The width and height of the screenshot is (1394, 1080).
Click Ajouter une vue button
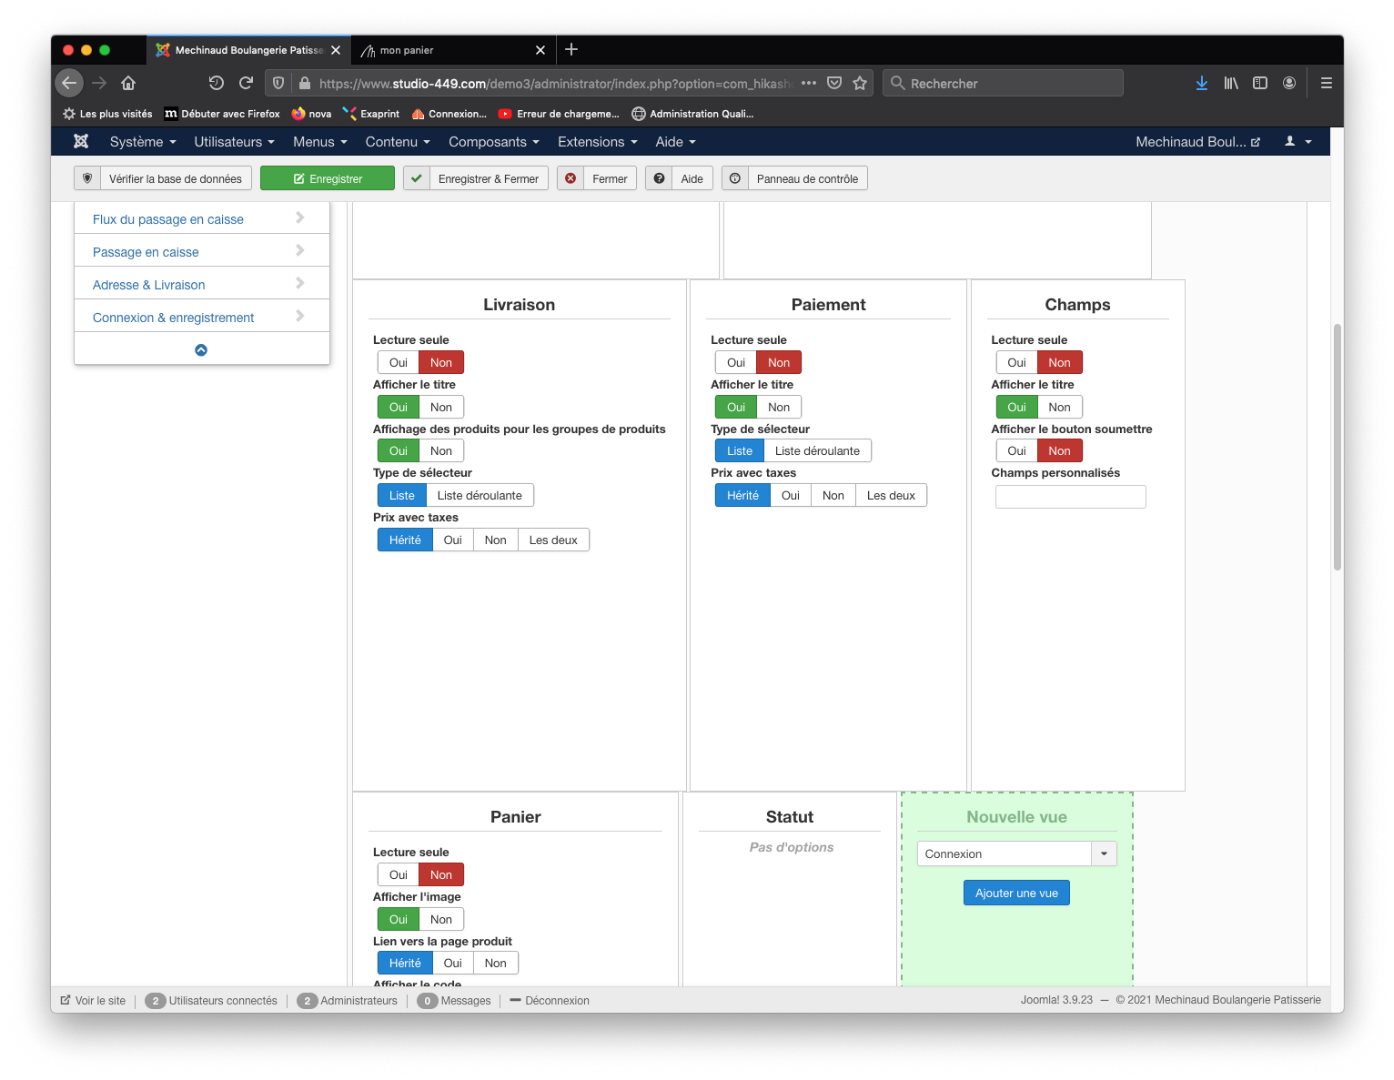[x=1016, y=893]
